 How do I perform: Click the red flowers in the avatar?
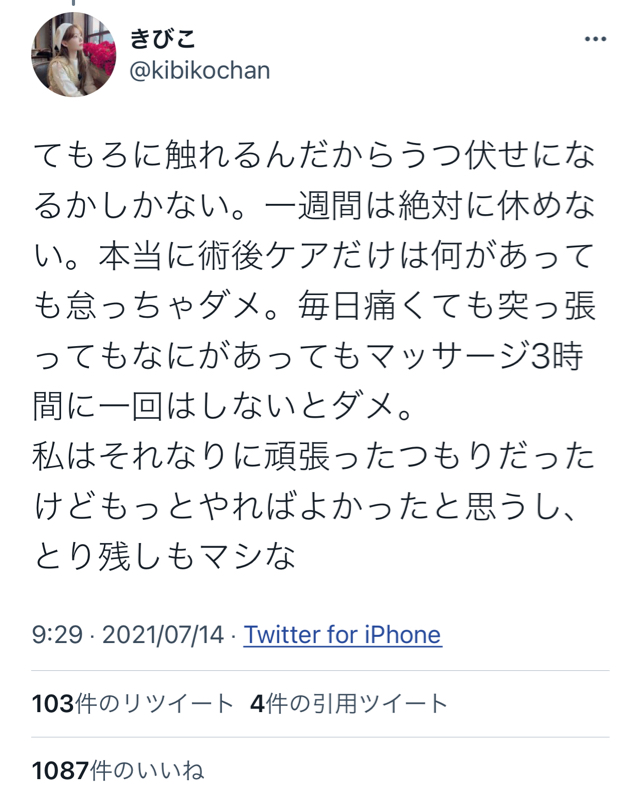[100, 55]
